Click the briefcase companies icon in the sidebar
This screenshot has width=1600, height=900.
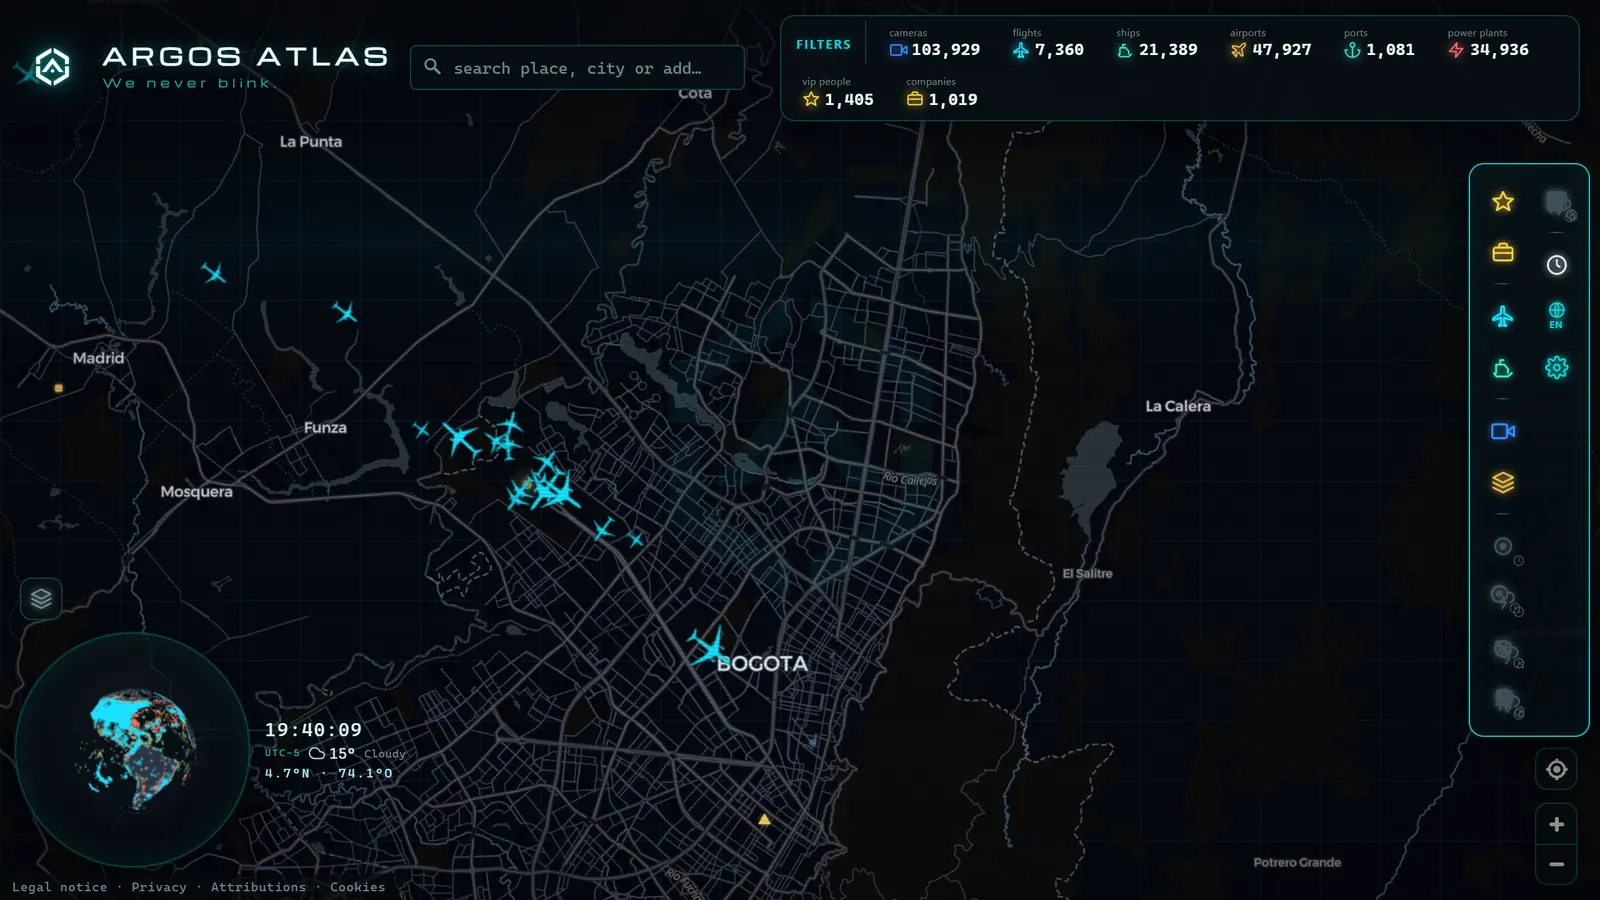(x=1503, y=253)
